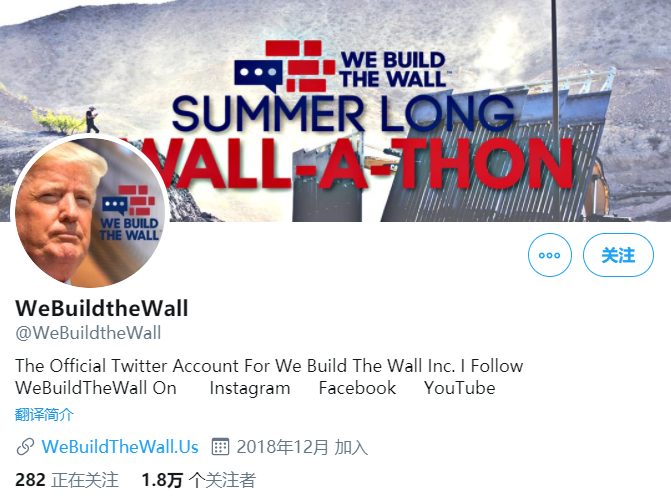Click the word YouTube in the bio

pyautogui.click(x=460, y=388)
